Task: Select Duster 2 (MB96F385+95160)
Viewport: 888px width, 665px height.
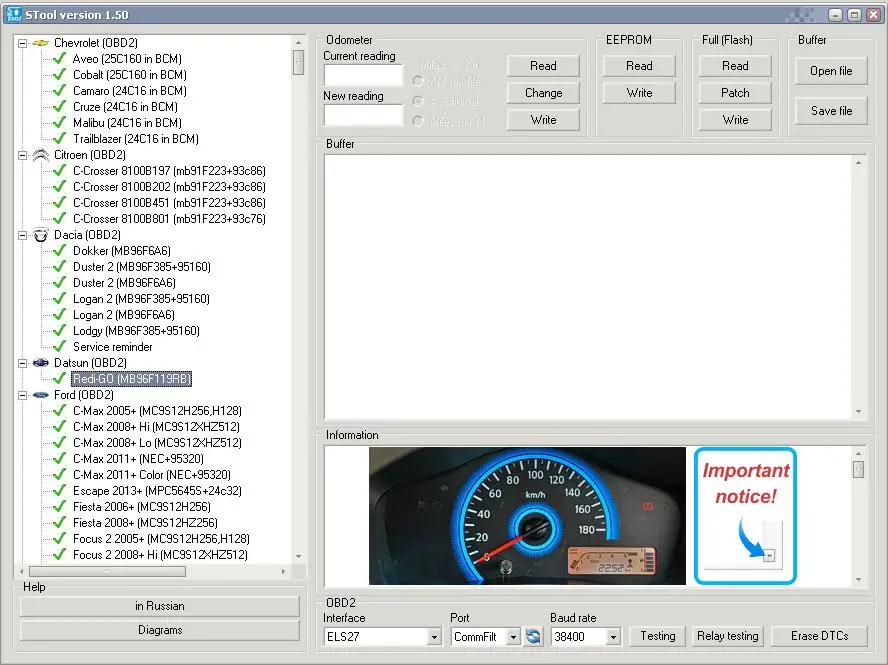Action: click(142, 267)
